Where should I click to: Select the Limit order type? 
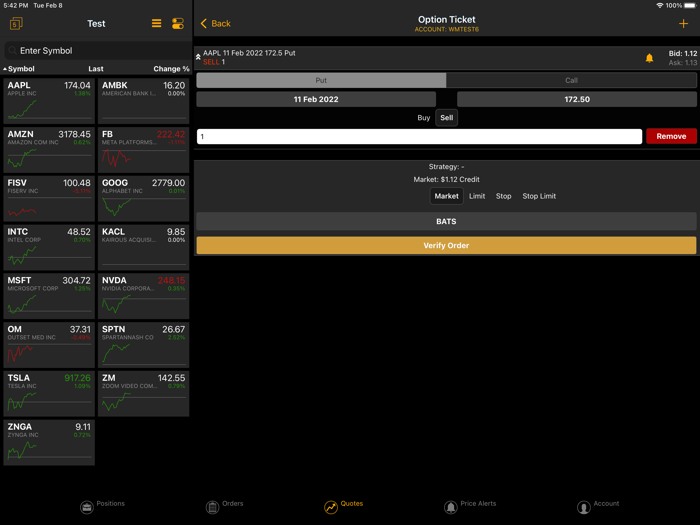[x=477, y=196]
